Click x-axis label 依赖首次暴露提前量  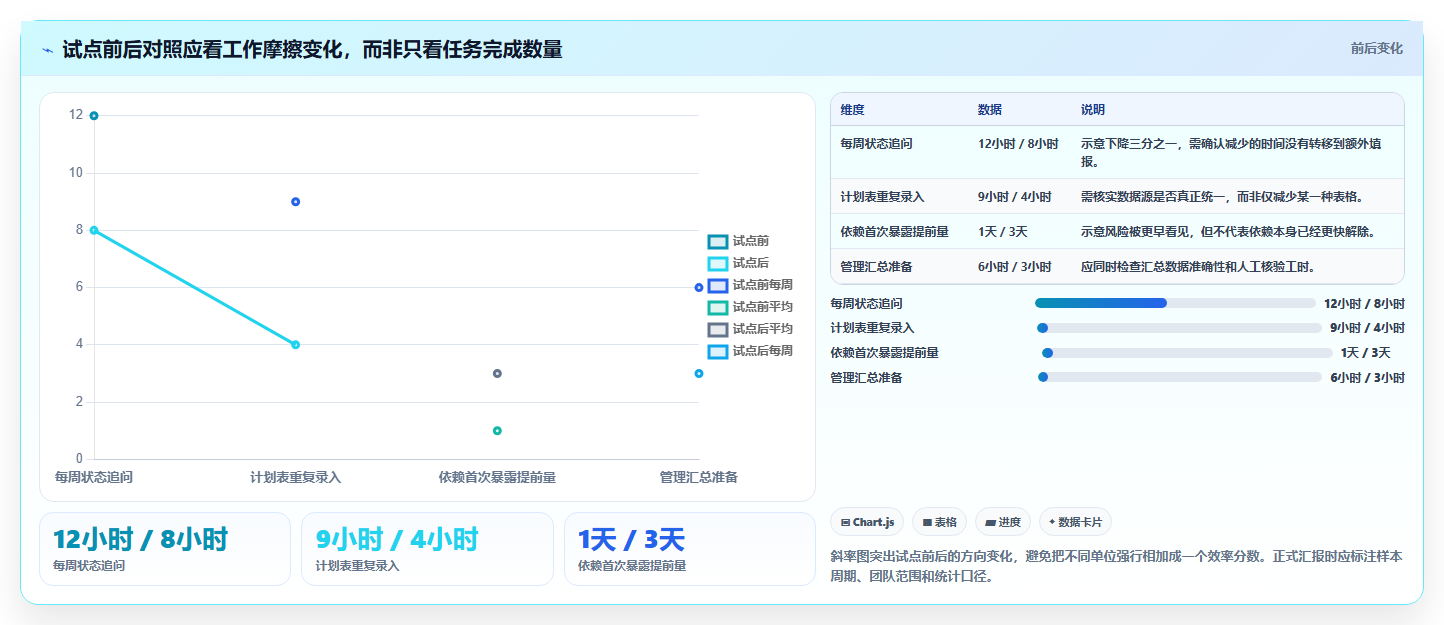tap(497, 478)
